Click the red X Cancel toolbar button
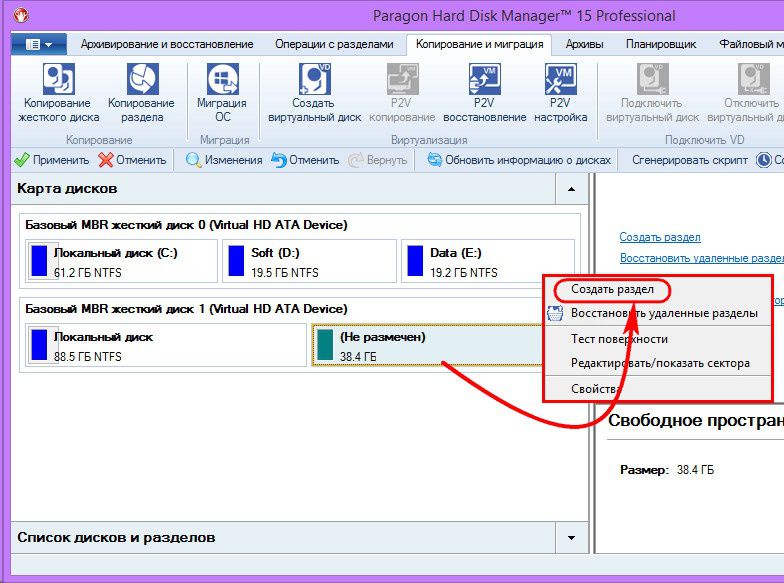 [132, 160]
